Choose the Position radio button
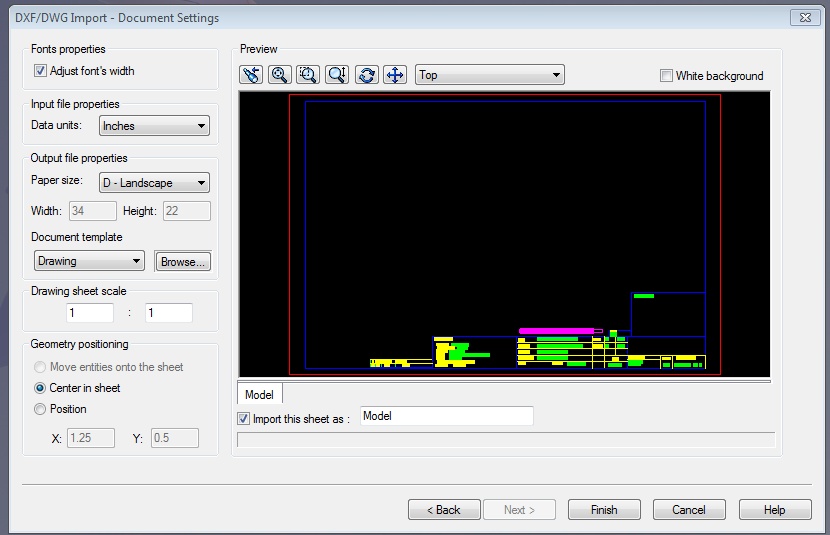The width and height of the screenshot is (830, 535). point(40,409)
